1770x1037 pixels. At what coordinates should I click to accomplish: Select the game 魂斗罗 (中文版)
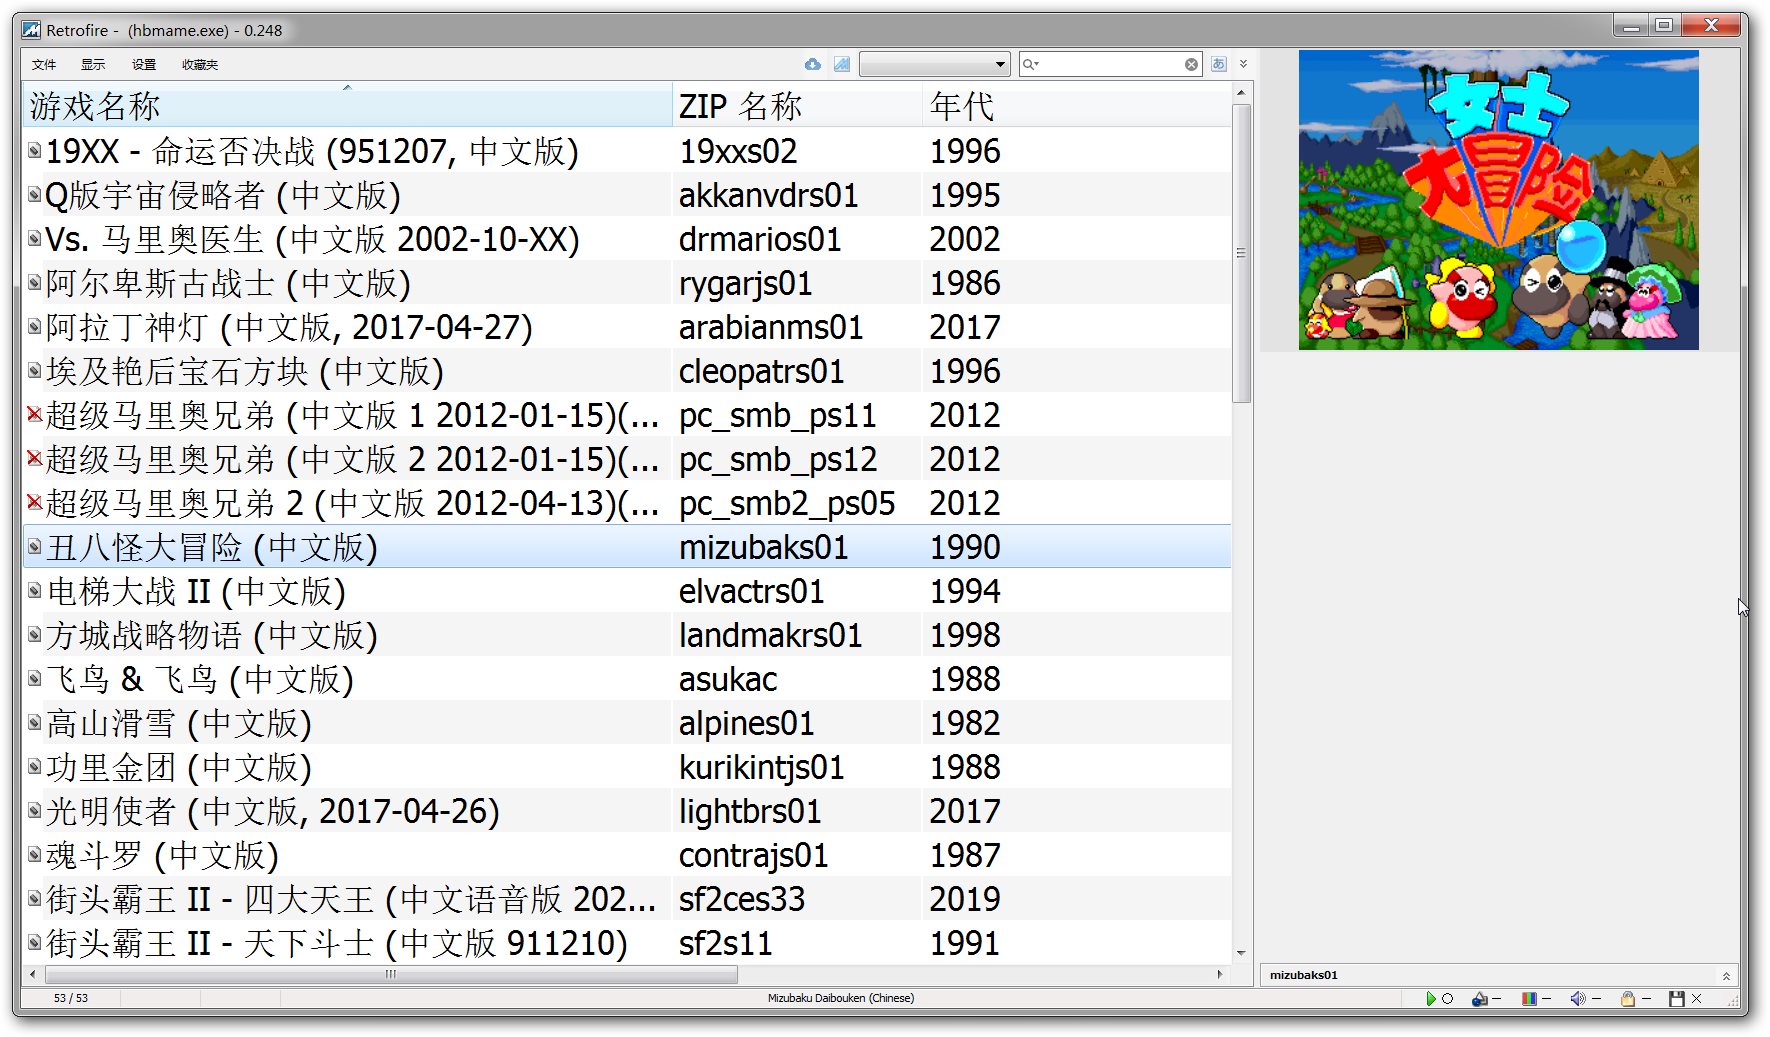pos(162,855)
